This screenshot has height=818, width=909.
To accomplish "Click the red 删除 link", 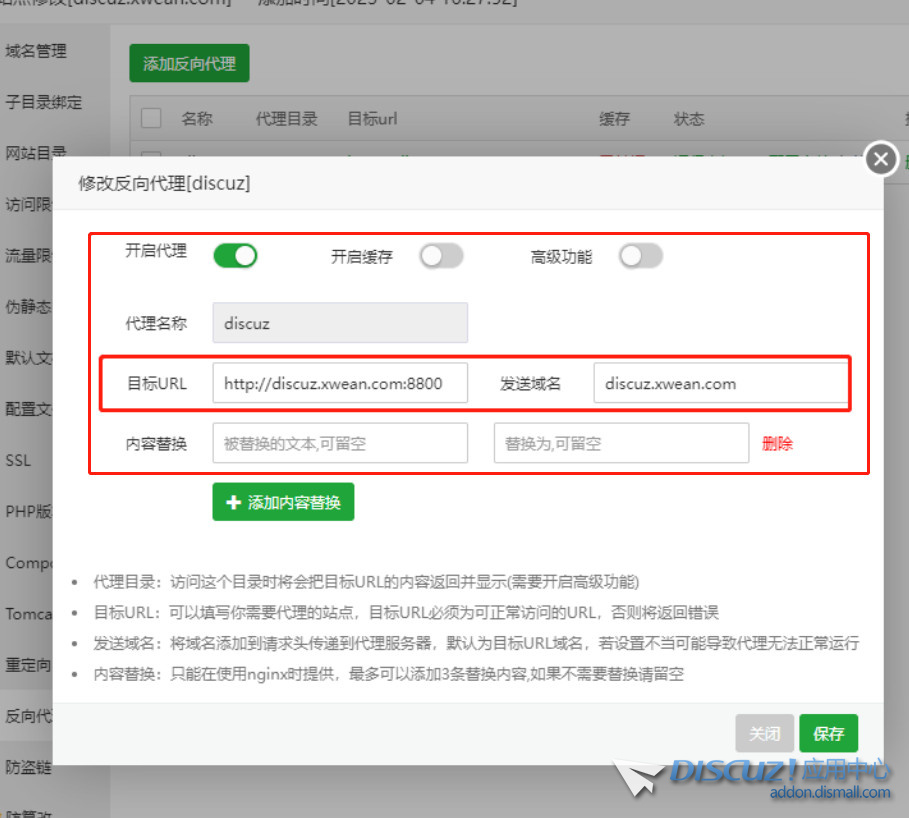I will click(x=777, y=444).
